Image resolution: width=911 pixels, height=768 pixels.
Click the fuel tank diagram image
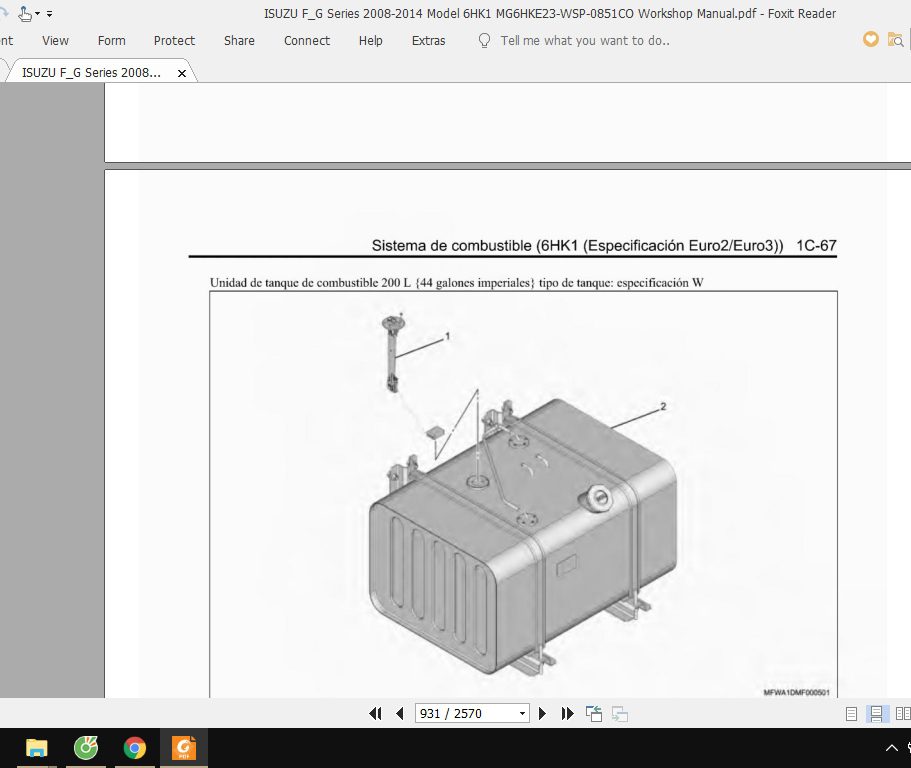pyautogui.click(x=523, y=494)
